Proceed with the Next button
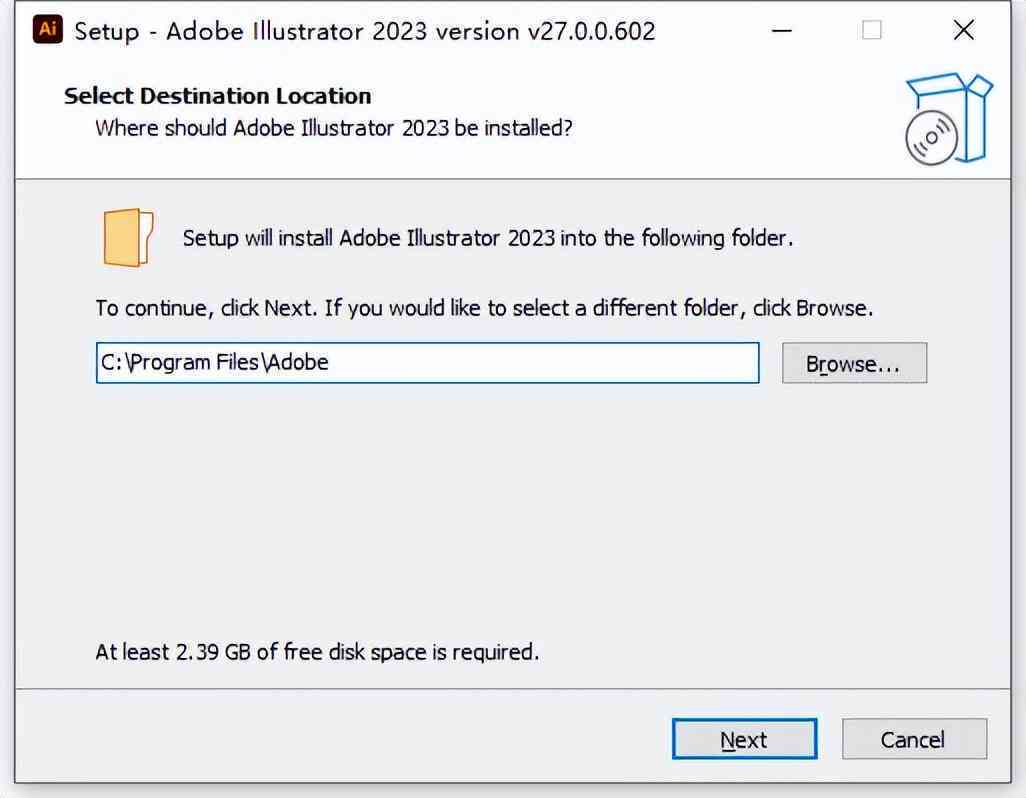The height and width of the screenshot is (798, 1026). 745,739
